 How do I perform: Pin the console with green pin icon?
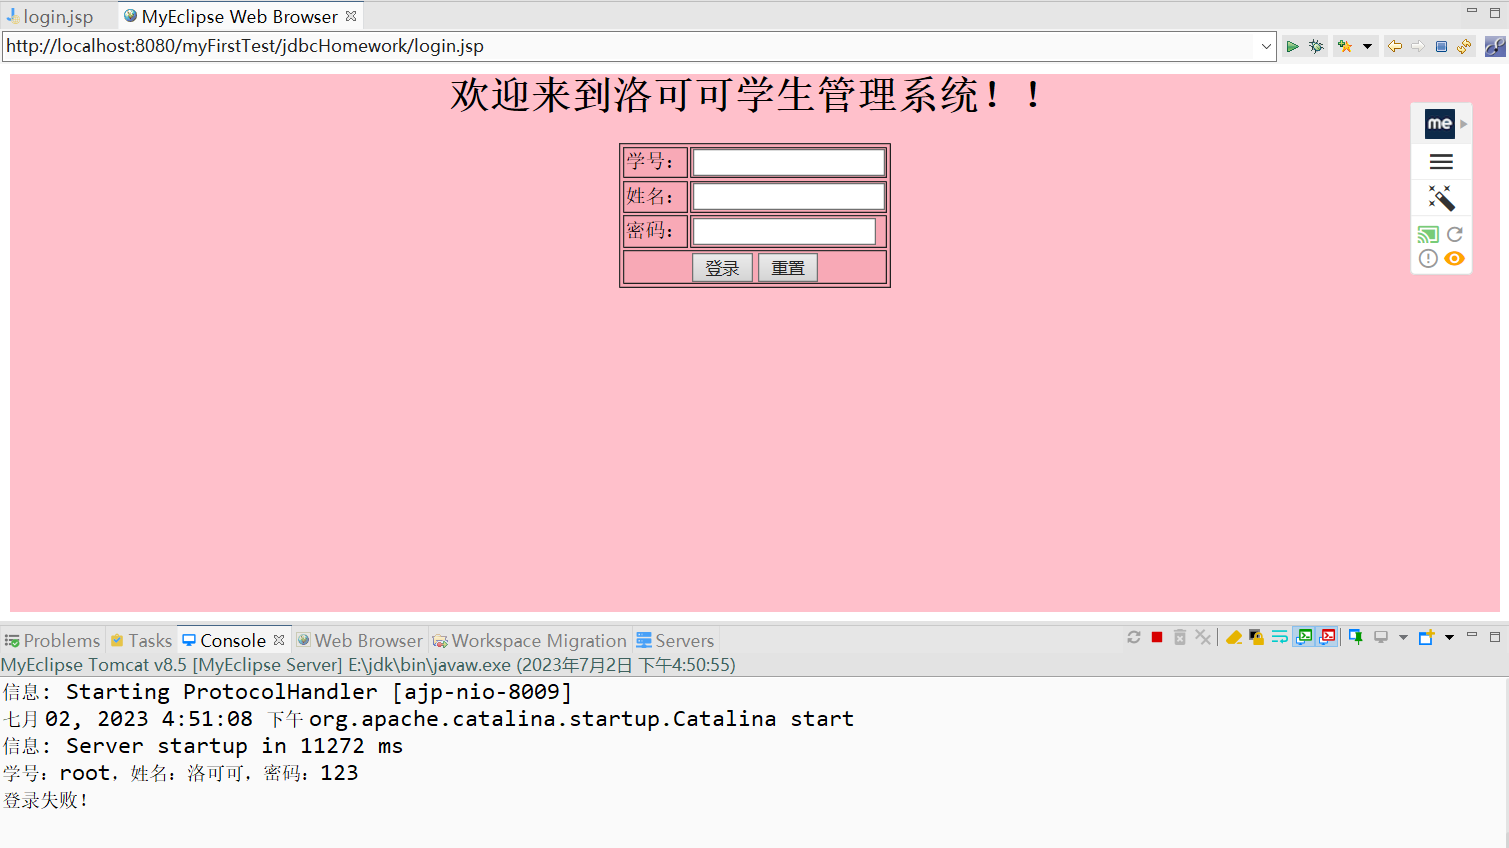pyautogui.click(x=1356, y=637)
